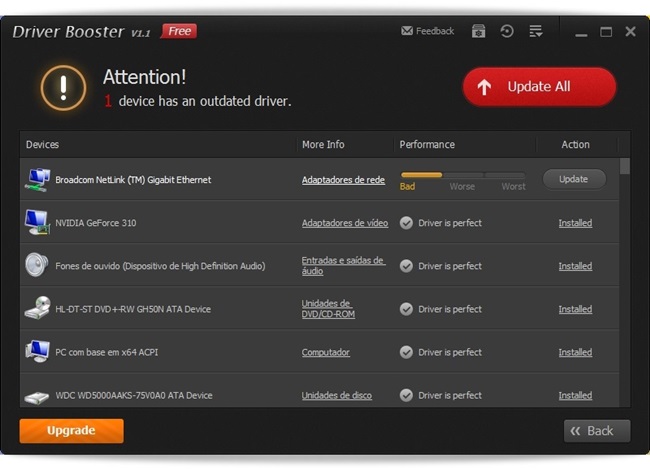Click the restore history clock icon

[507, 31]
